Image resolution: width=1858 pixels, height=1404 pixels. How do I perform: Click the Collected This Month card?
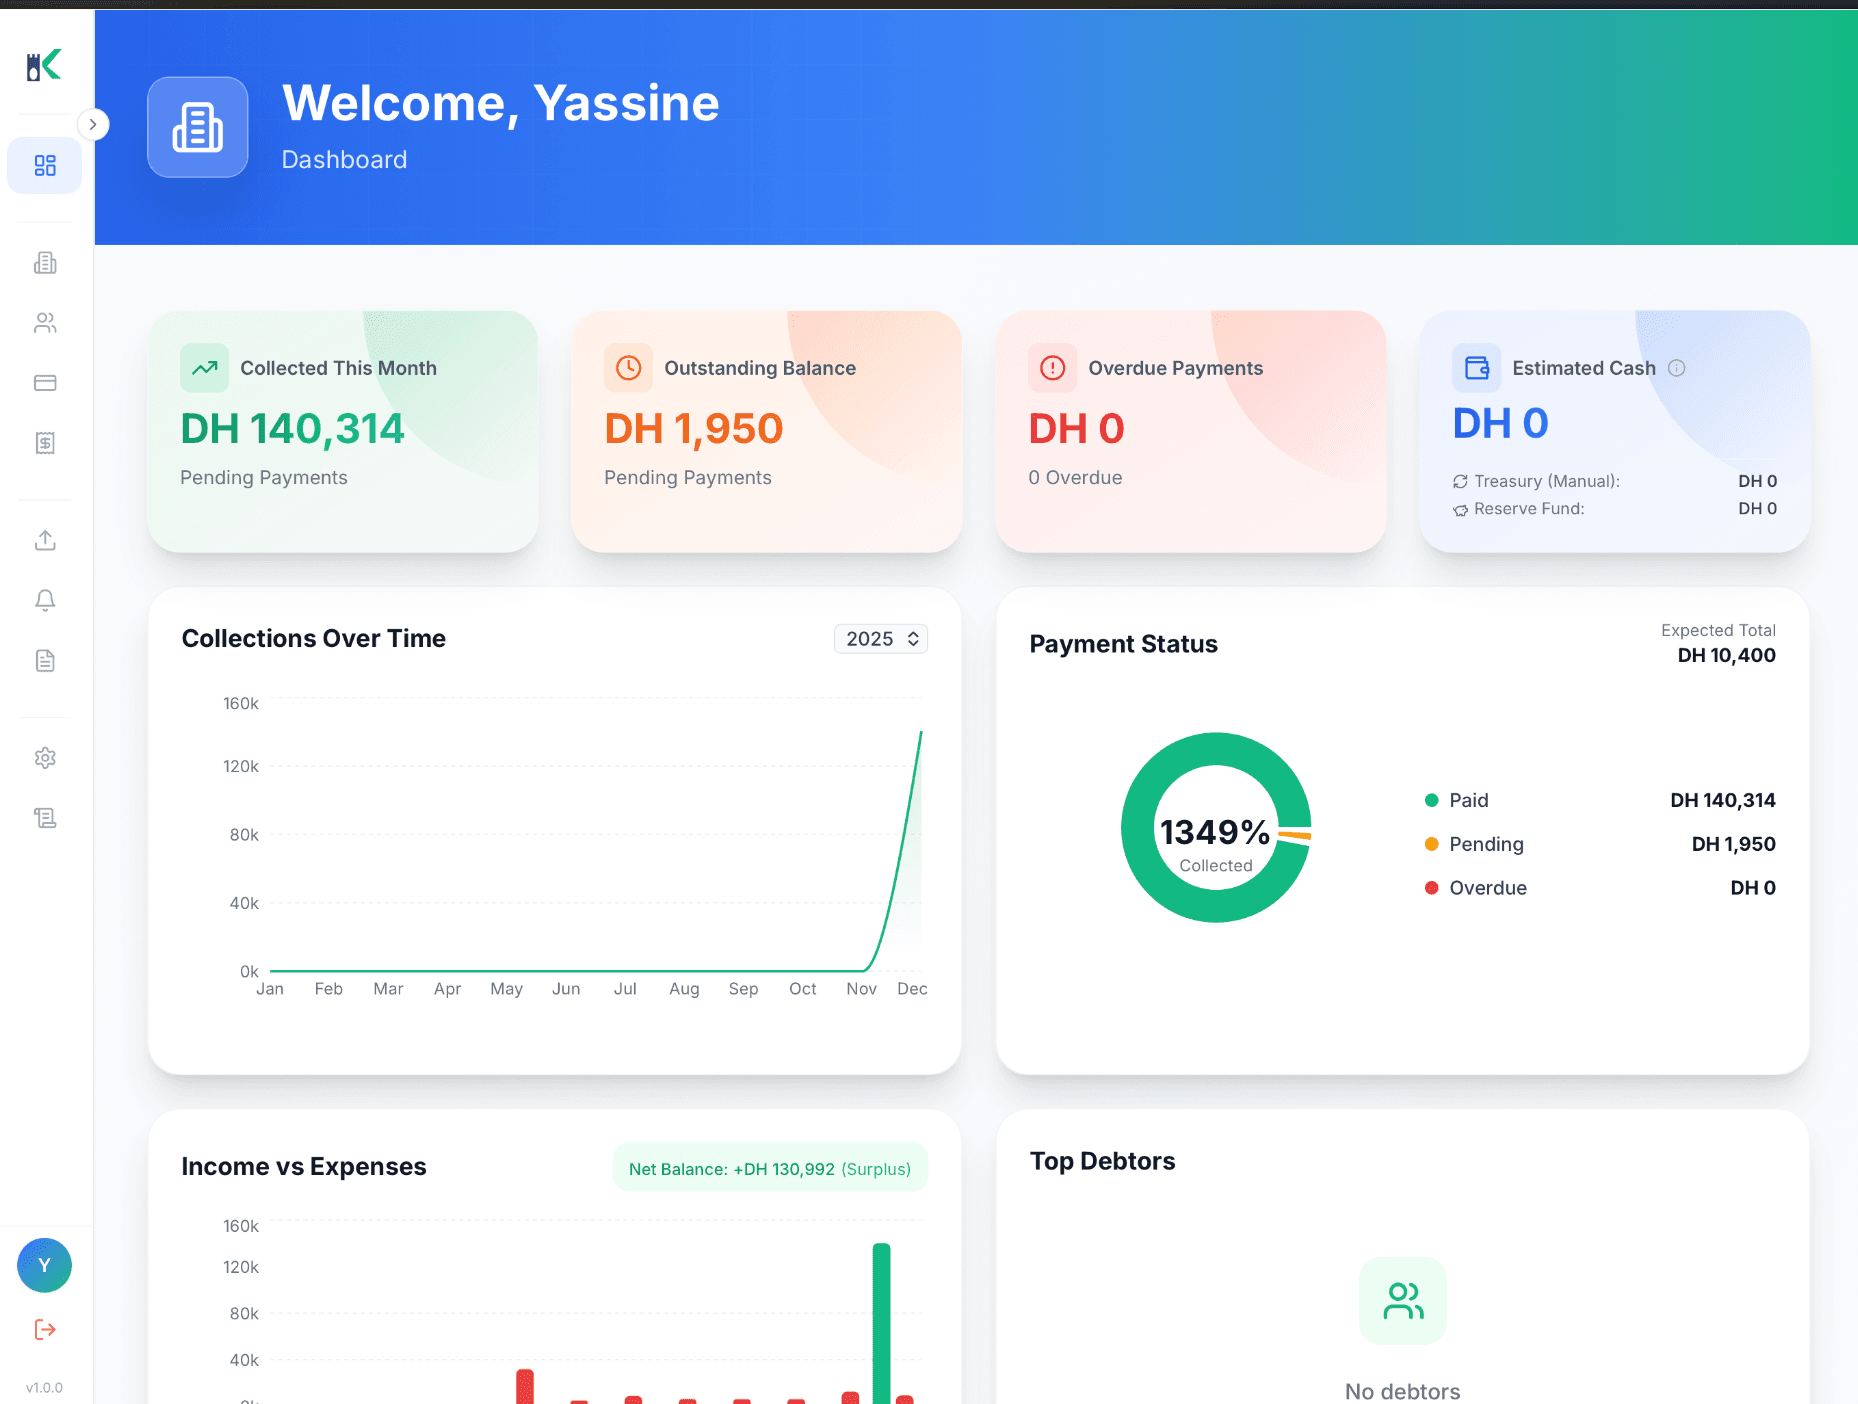343,431
